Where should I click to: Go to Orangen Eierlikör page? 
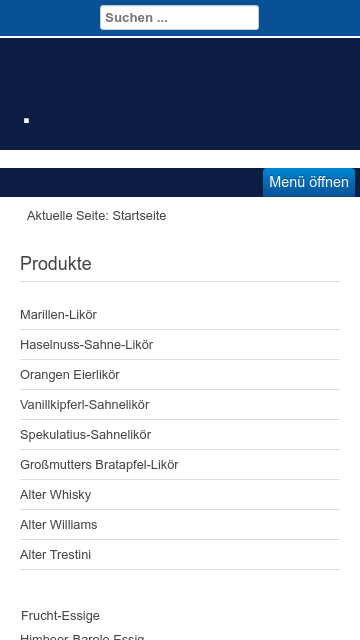point(70,375)
